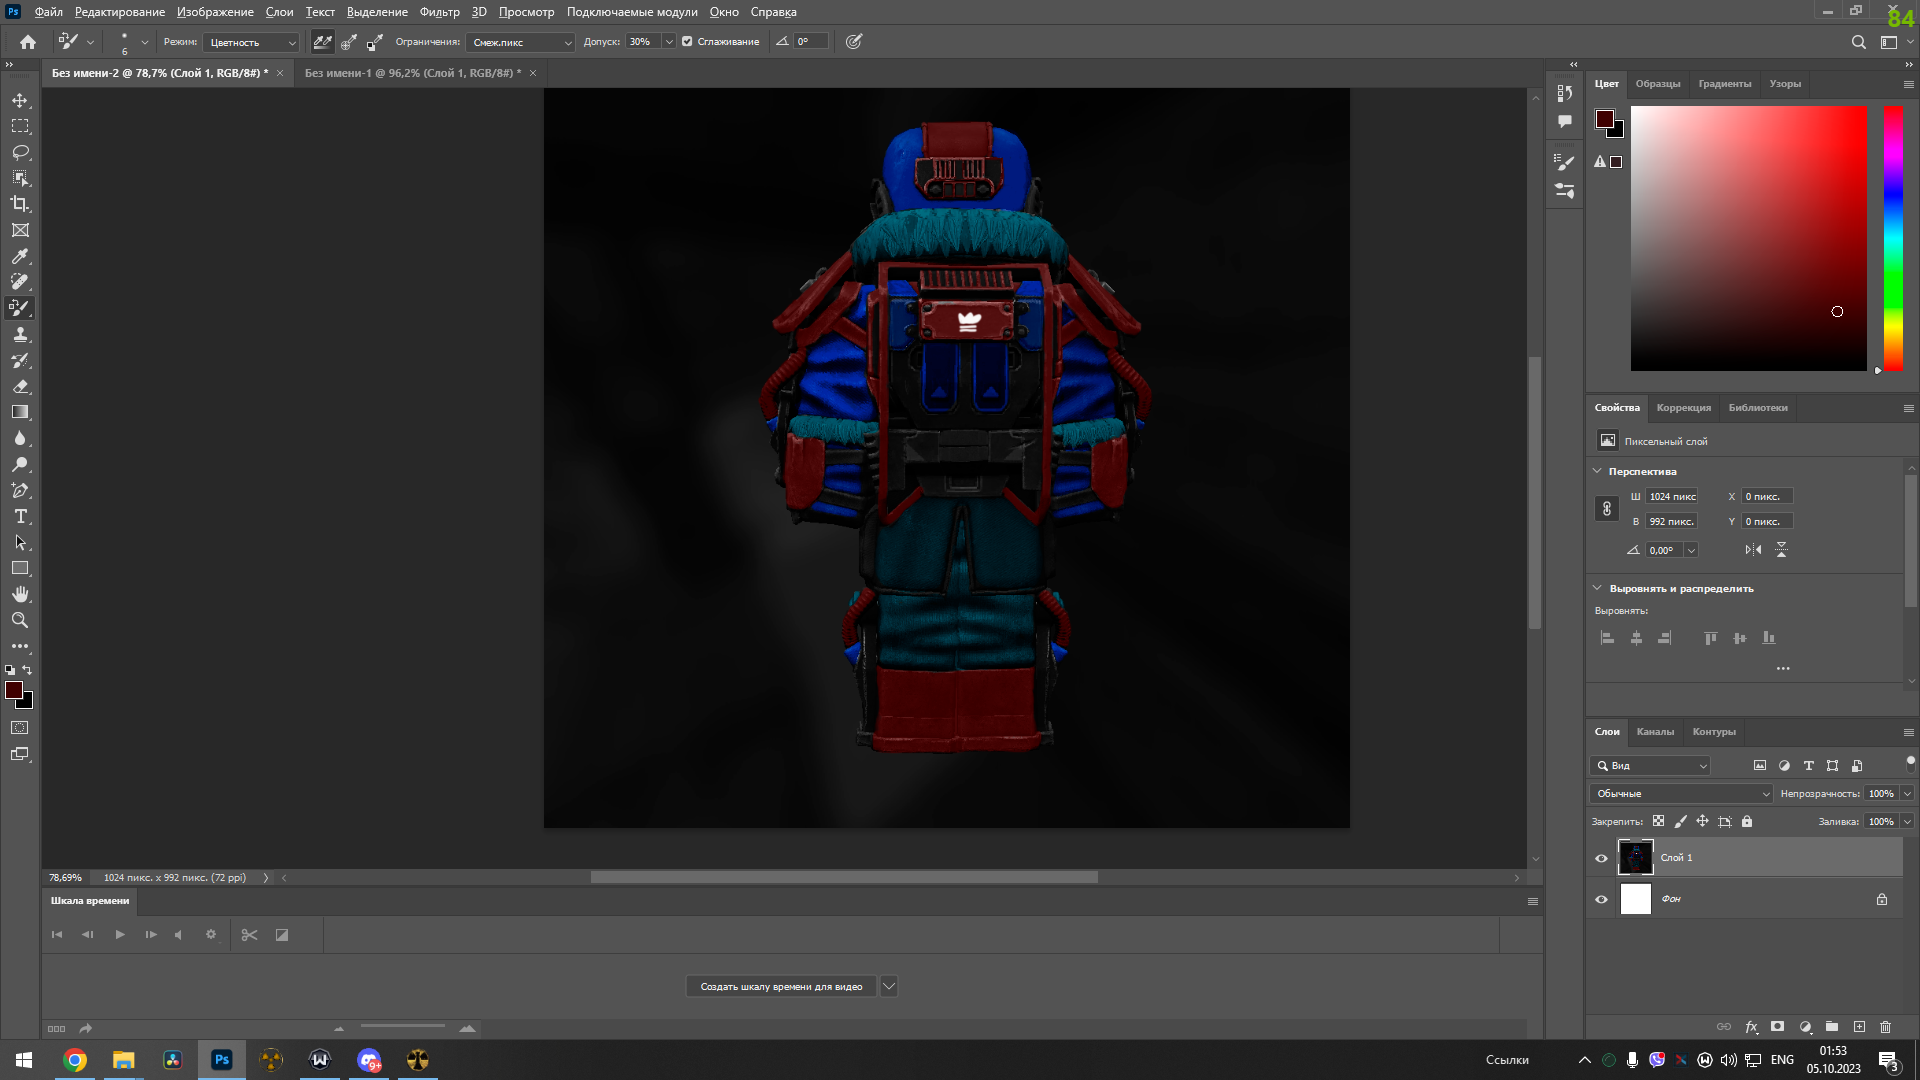This screenshot has width=1920, height=1080.
Task: Select the Eyedropper tool
Action: (x=20, y=256)
